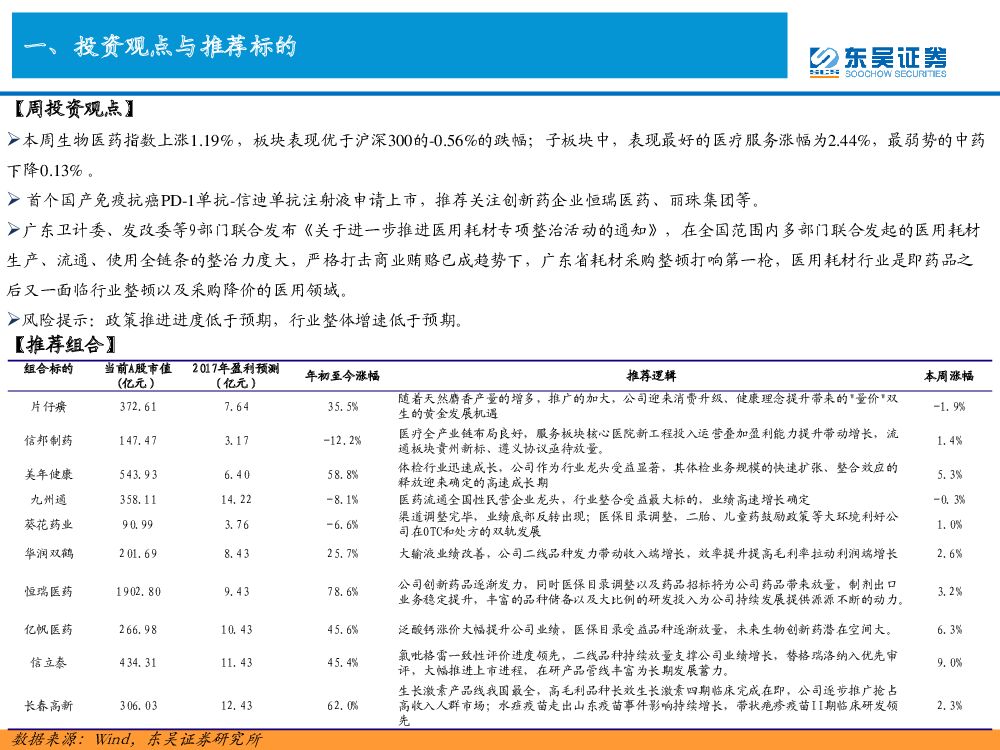Click the Soochow Securities logo
Viewport: 1000px width, 750px height.
click(x=878, y=62)
